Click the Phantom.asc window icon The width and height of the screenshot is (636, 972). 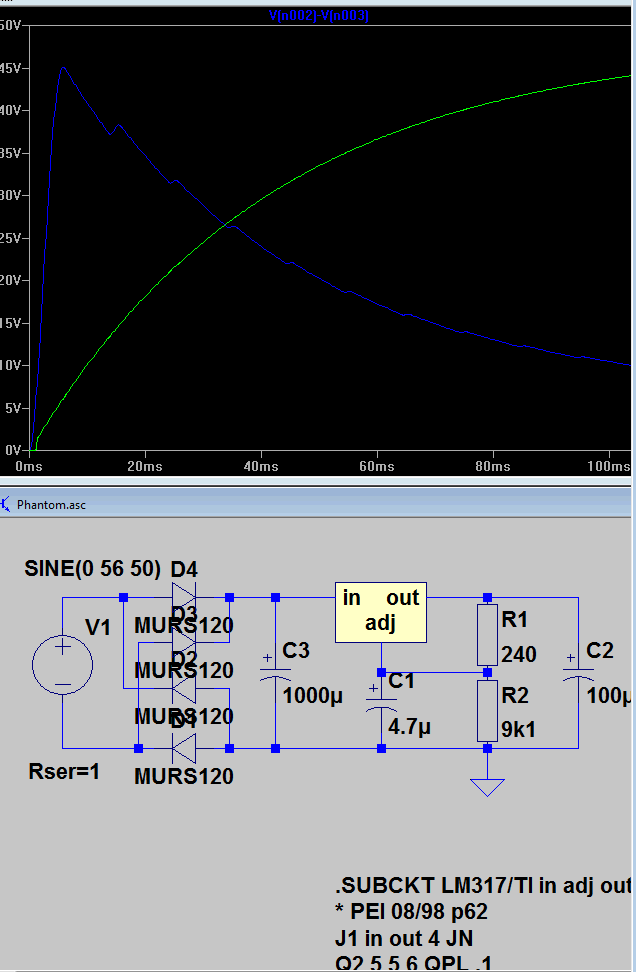(6, 504)
